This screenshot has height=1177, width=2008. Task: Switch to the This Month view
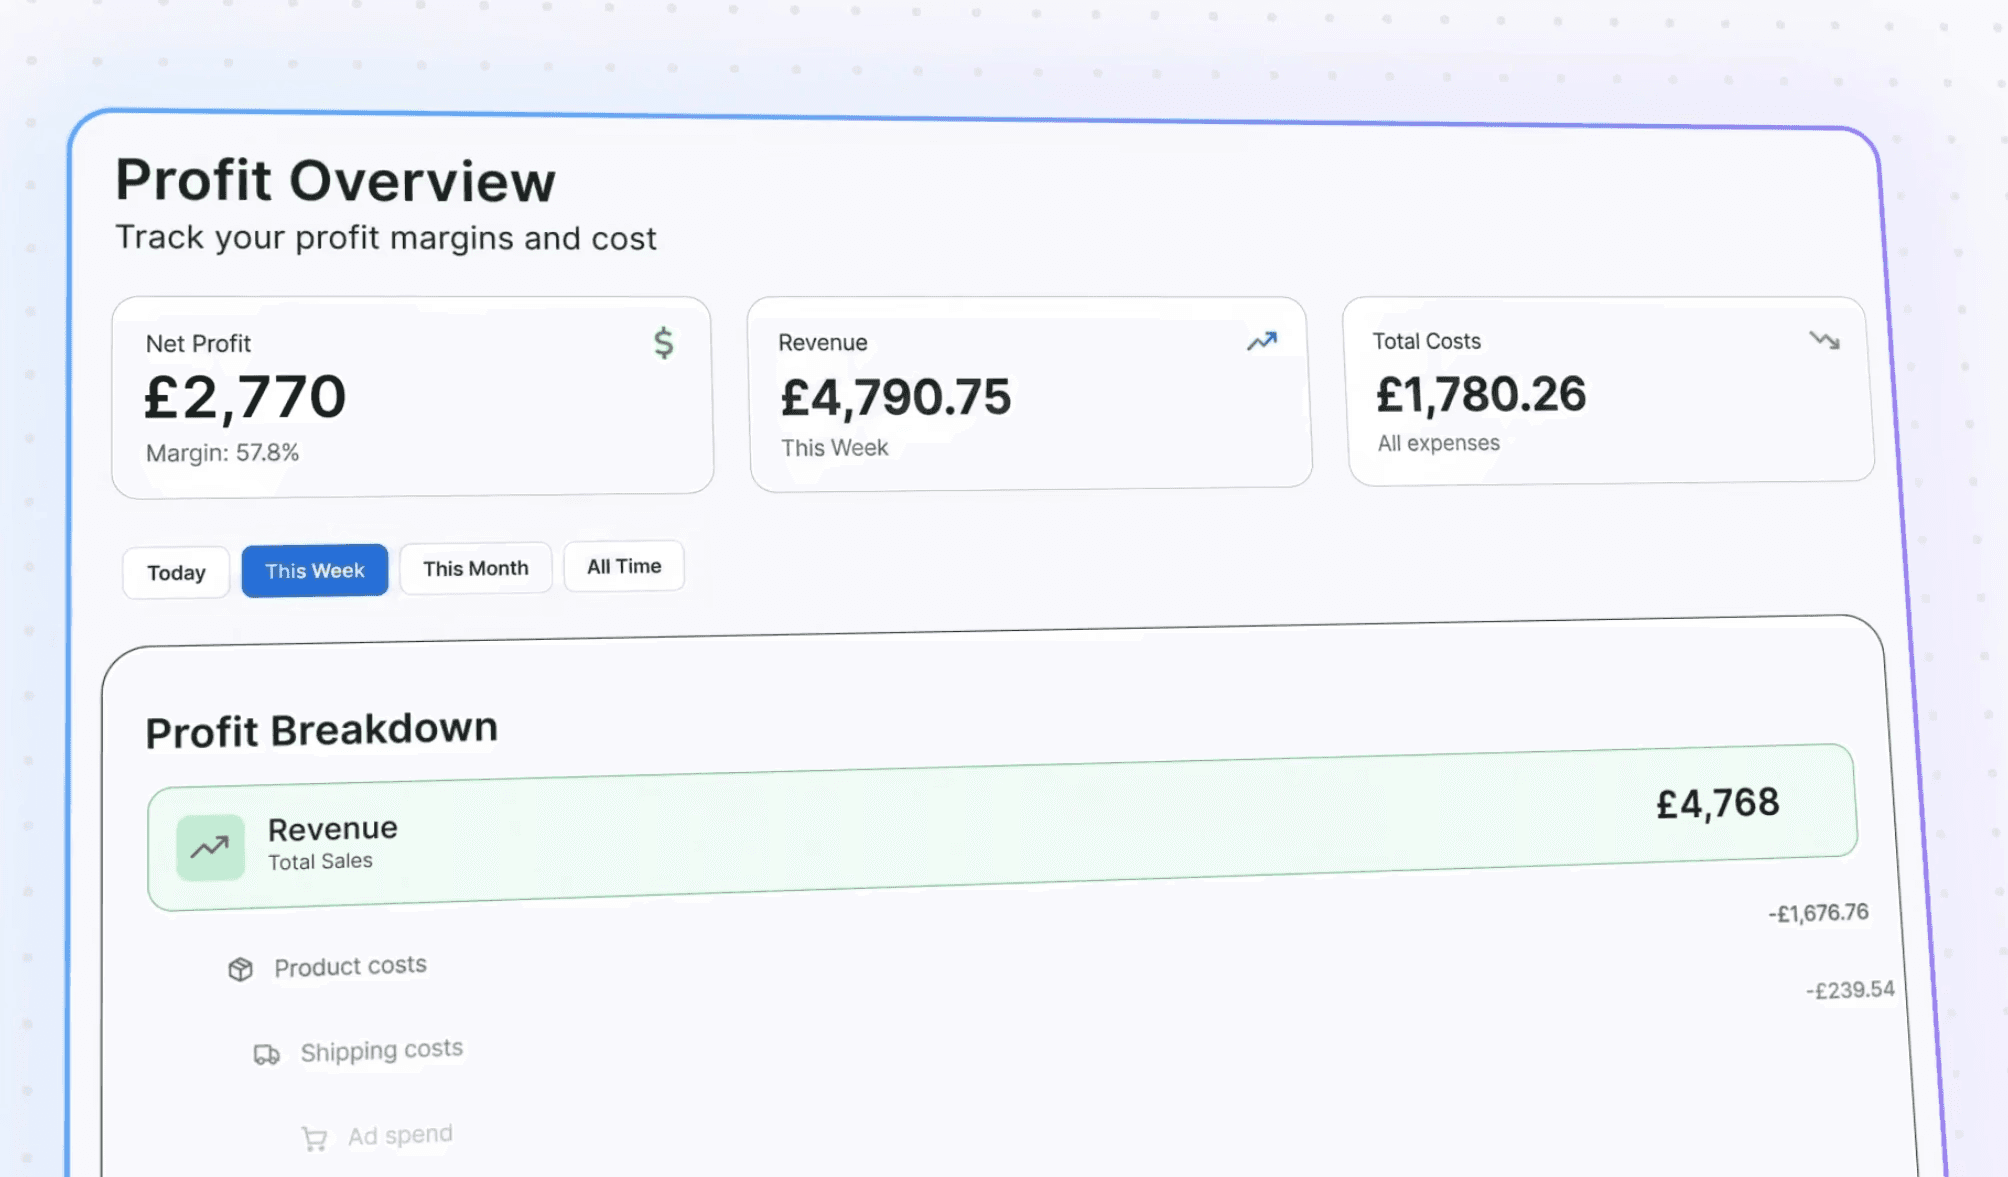(x=475, y=568)
